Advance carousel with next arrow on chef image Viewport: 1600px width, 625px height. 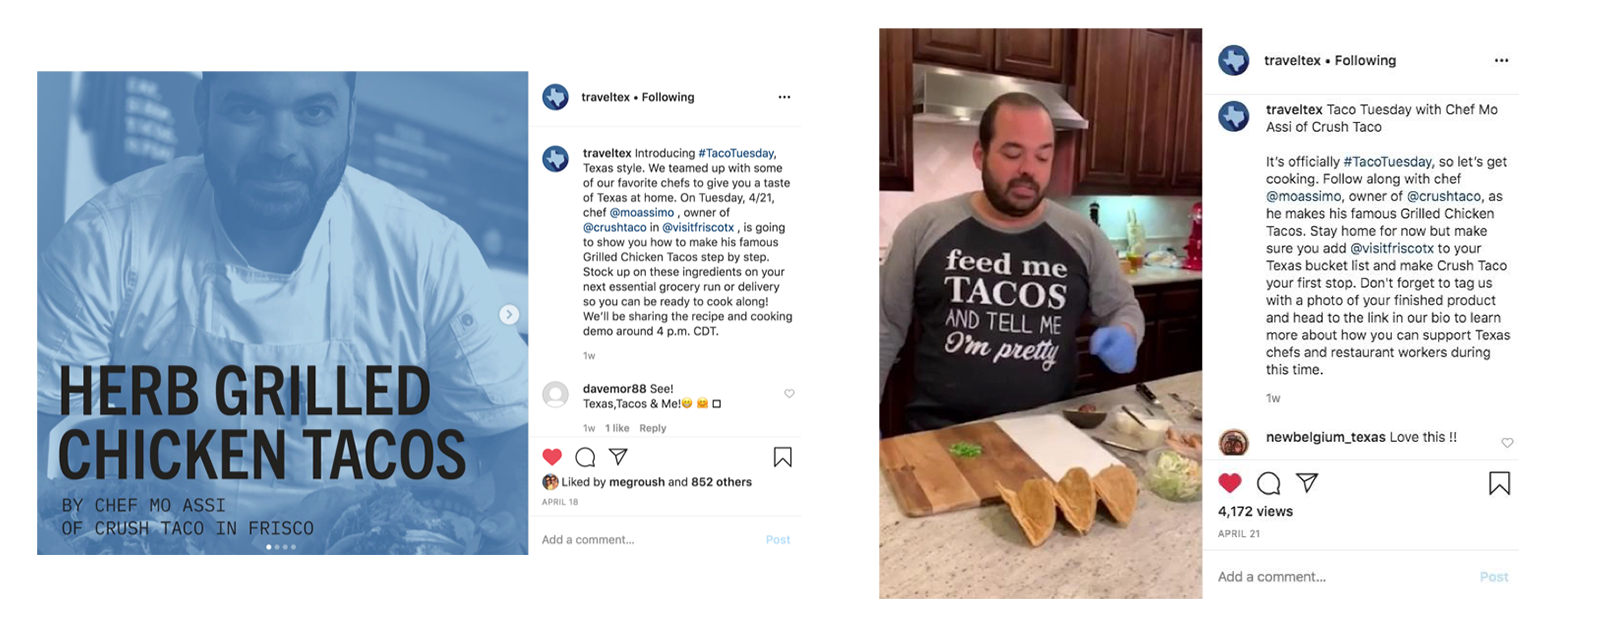[509, 314]
